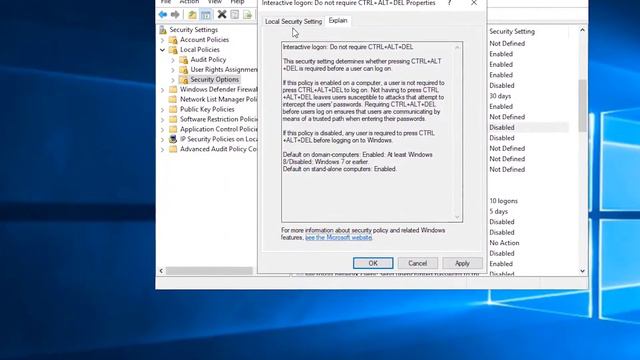Click the 'No Action' setting value
Image resolution: width=640 pixels, height=360 pixels.
[x=504, y=243]
